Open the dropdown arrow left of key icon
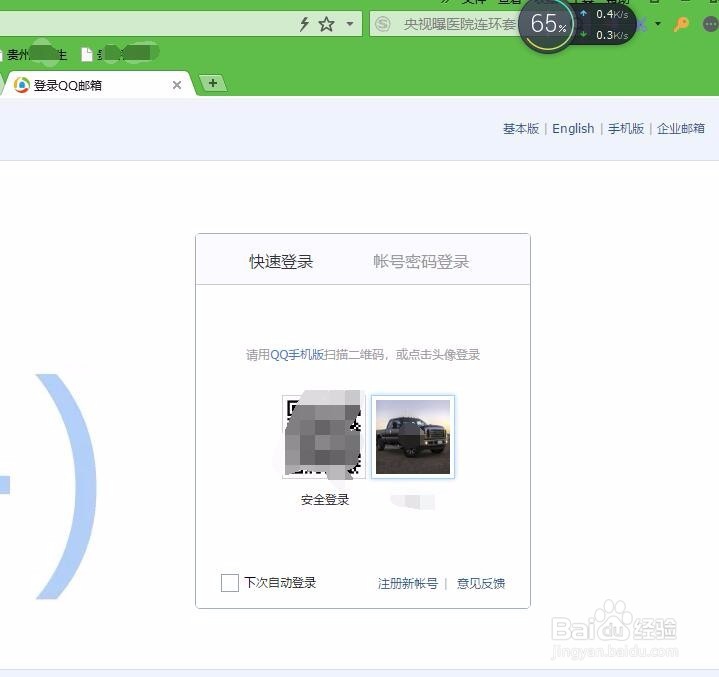 click(658, 24)
